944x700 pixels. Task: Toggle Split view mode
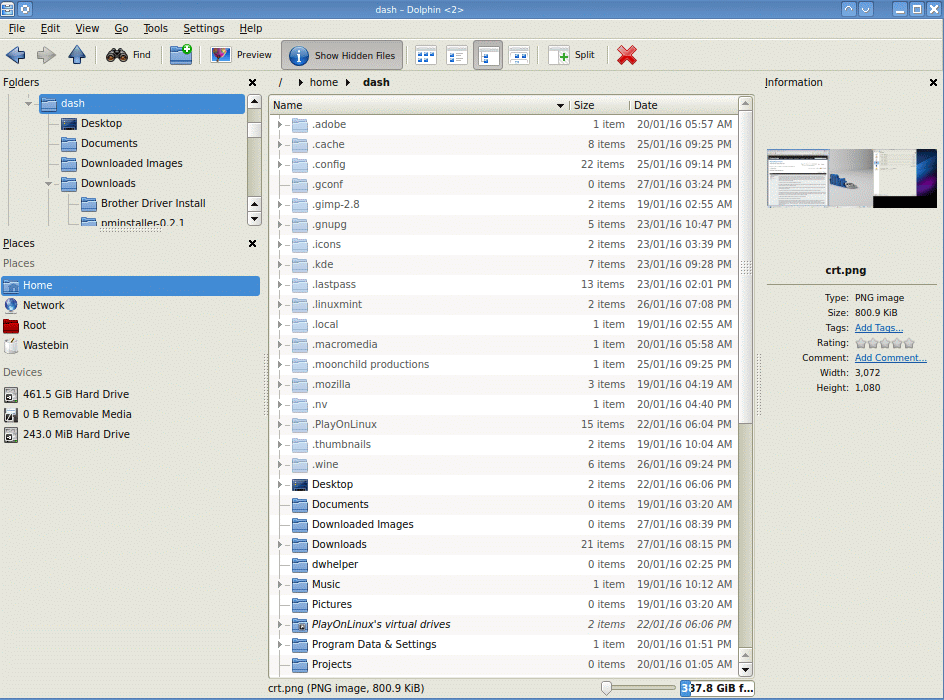[572, 55]
